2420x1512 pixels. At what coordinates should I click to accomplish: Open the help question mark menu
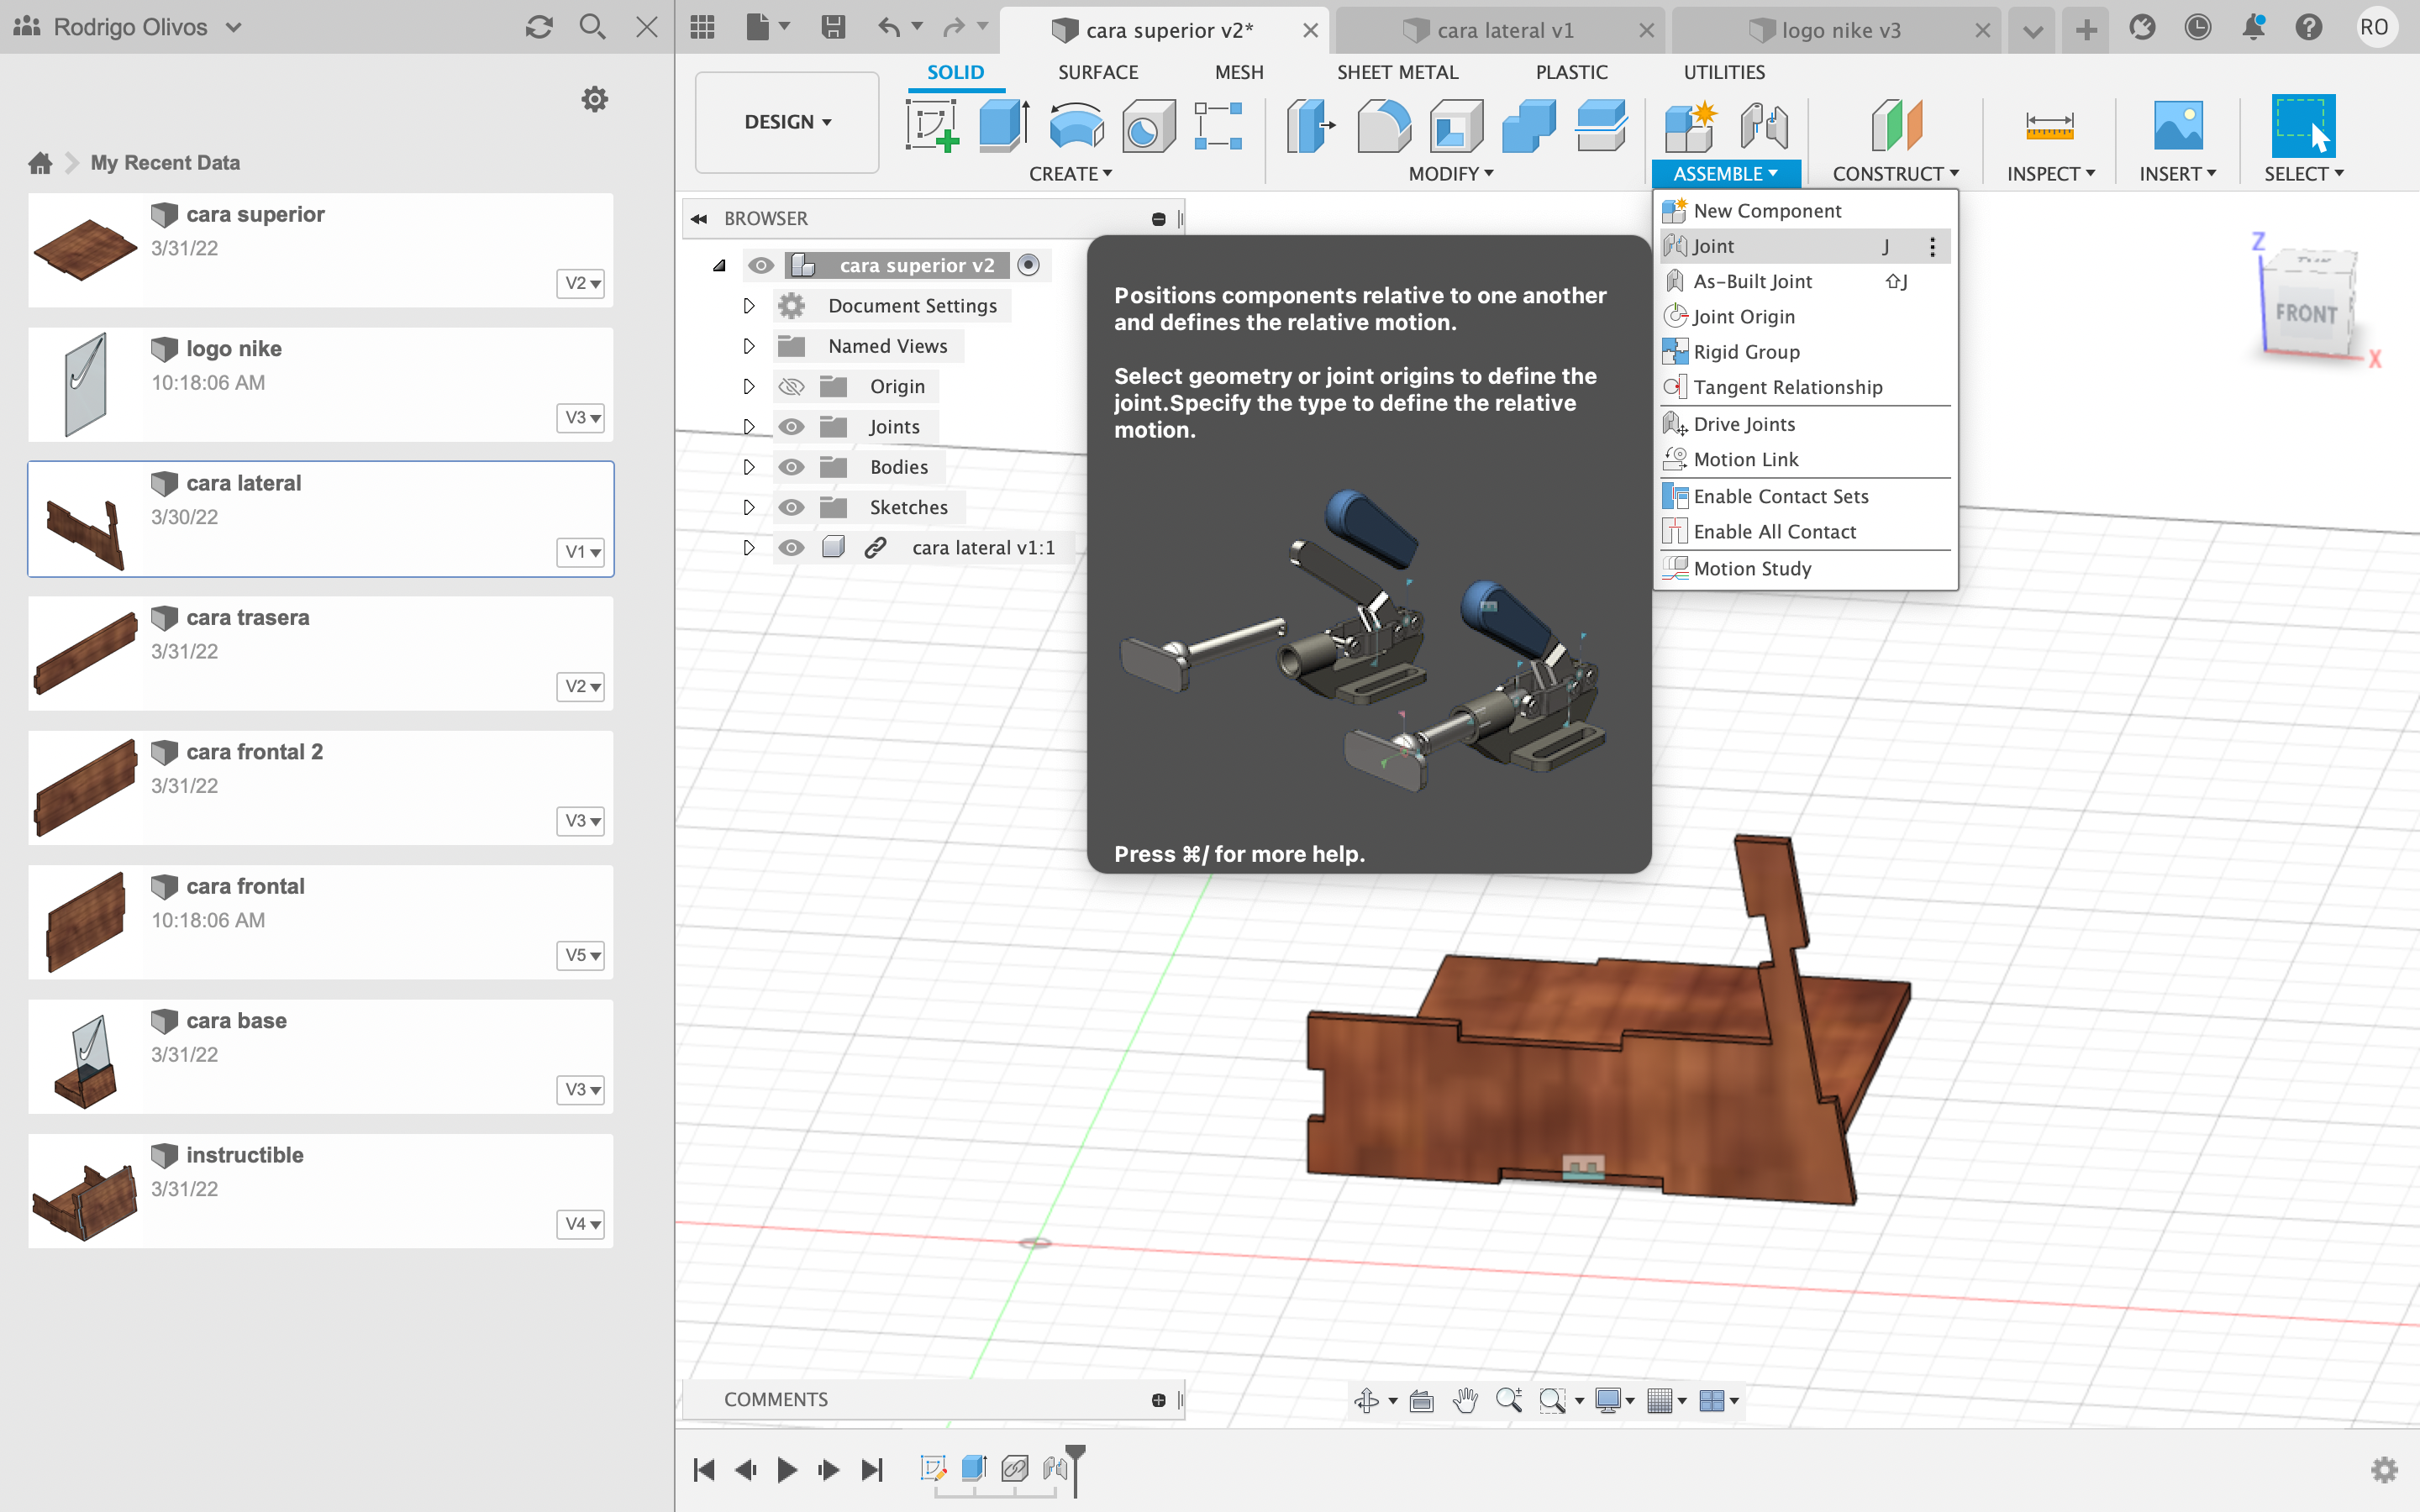tap(2309, 28)
